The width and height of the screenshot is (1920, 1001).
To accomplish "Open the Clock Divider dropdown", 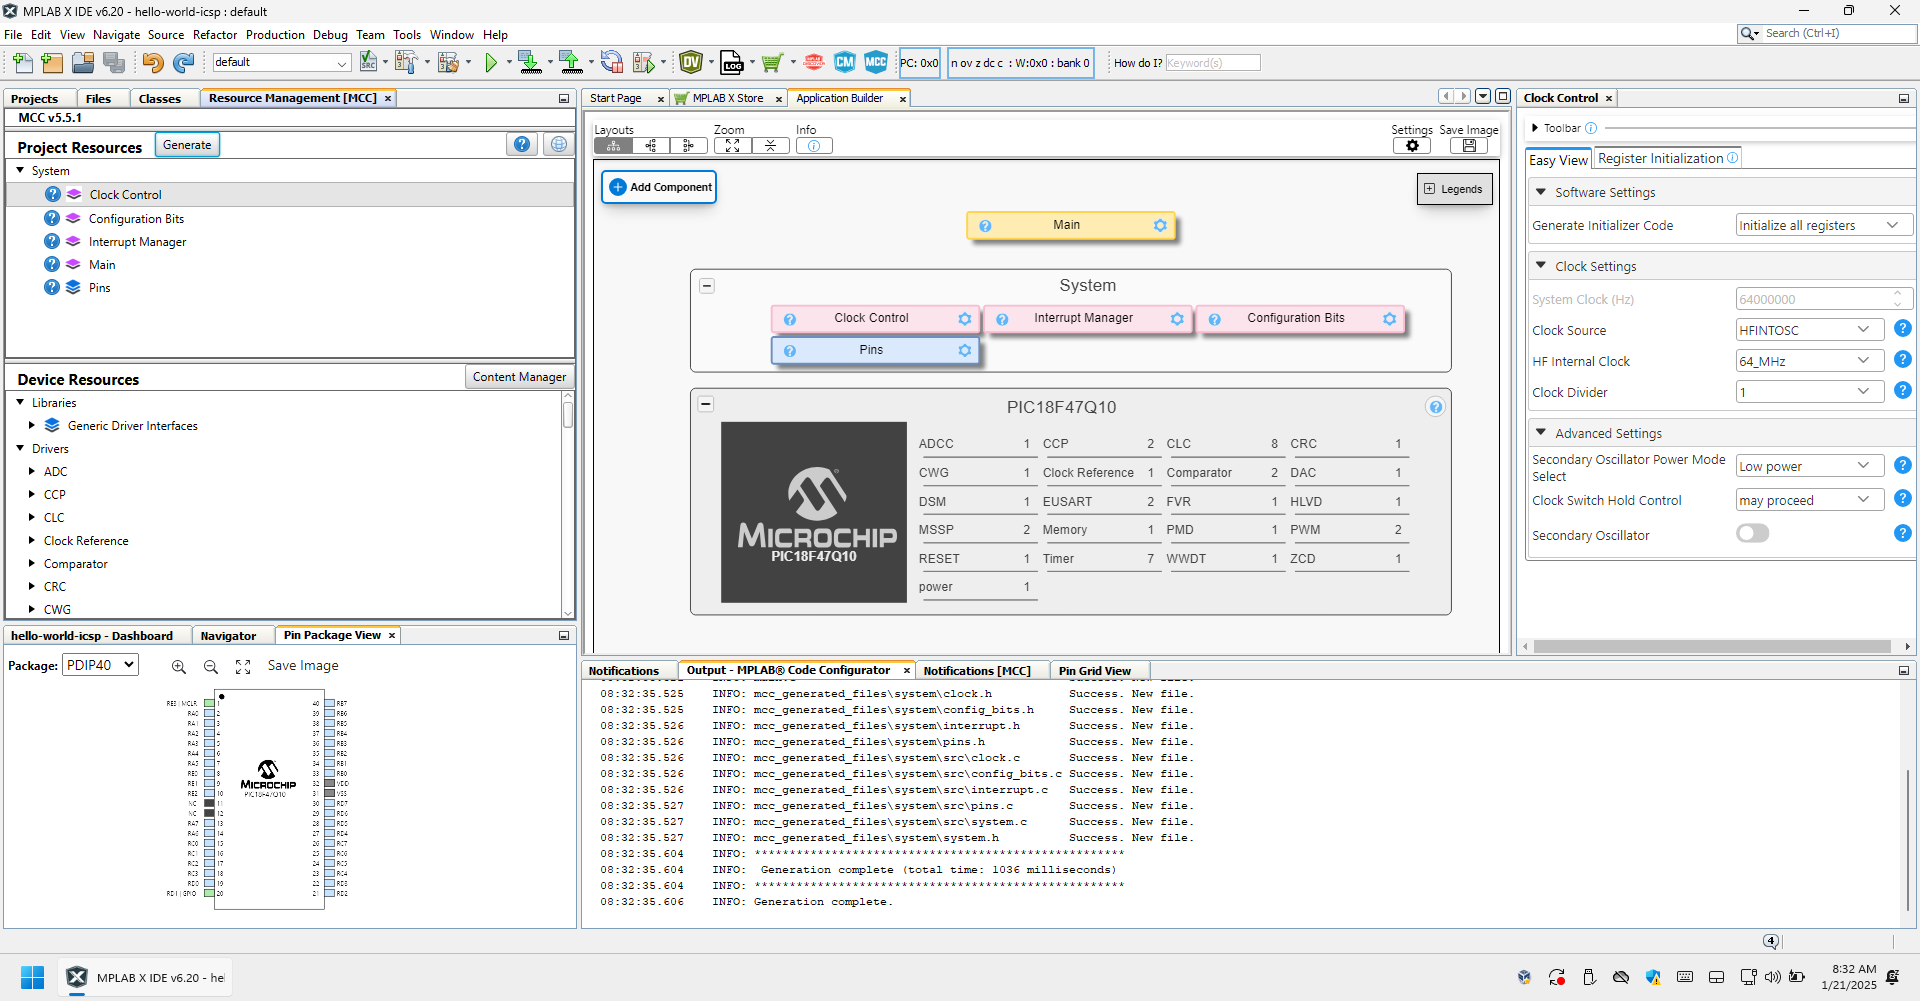I will tap(1810, 392).
